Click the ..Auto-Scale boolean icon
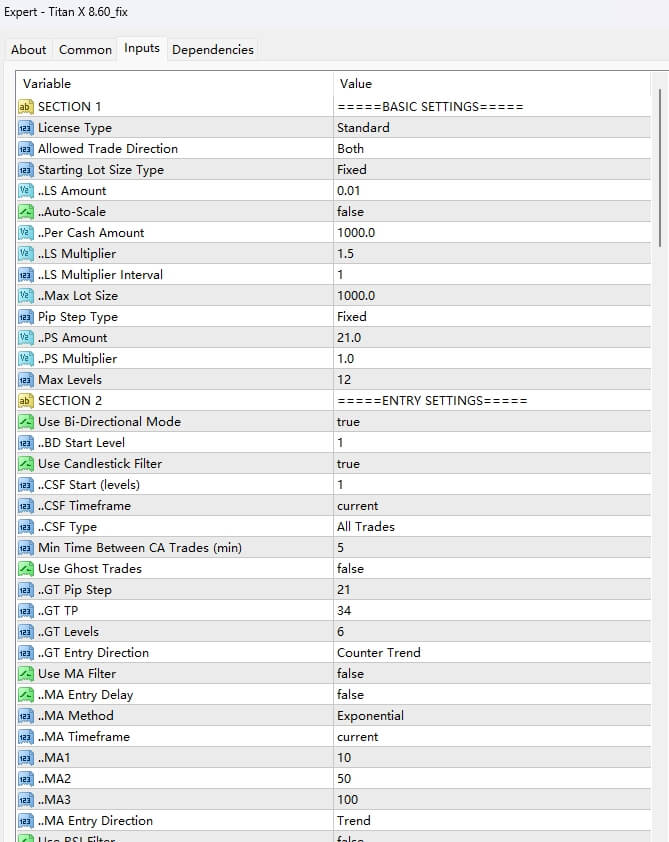Viewport: 669px width, 842px height. click(25, 212)
